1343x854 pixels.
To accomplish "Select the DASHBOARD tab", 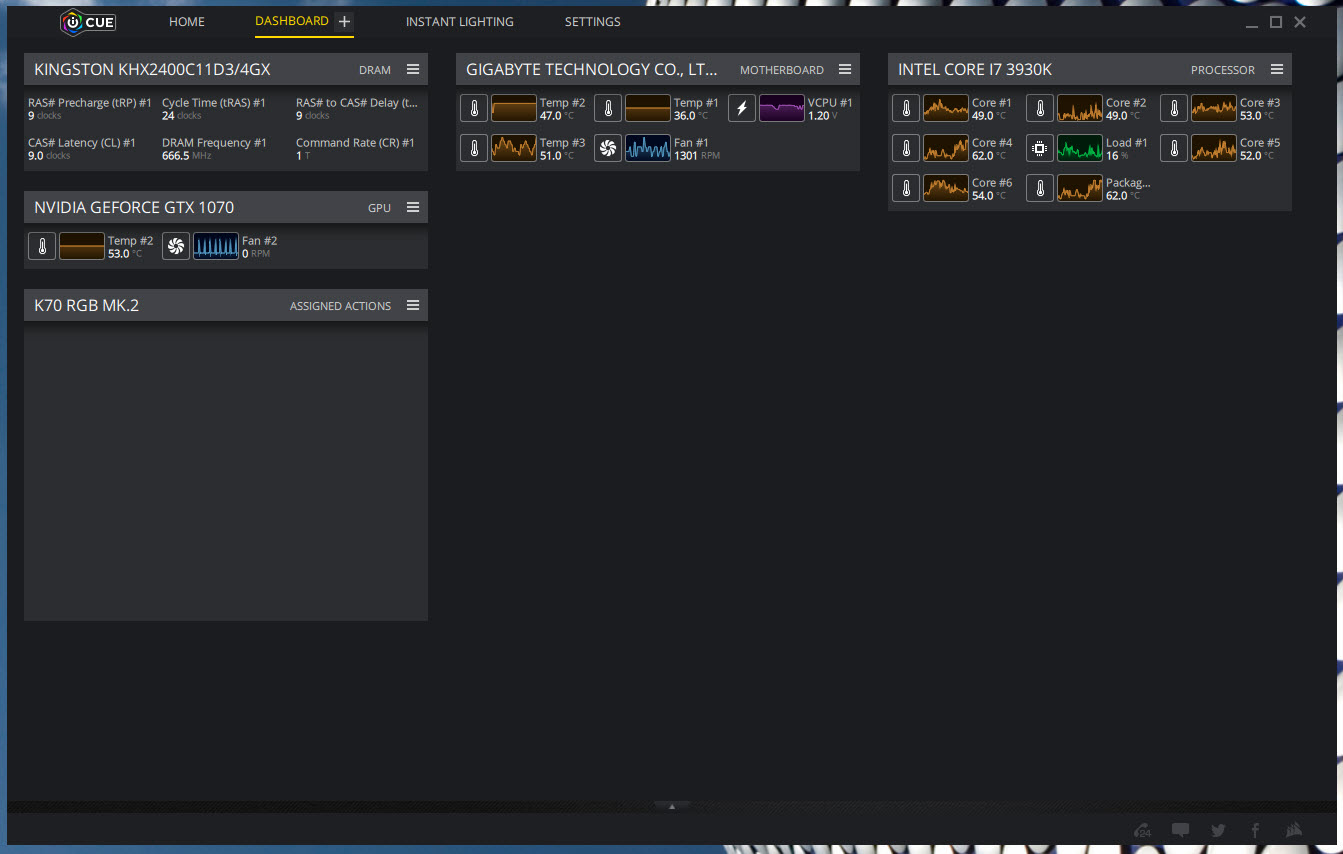I will click(292, 21).
